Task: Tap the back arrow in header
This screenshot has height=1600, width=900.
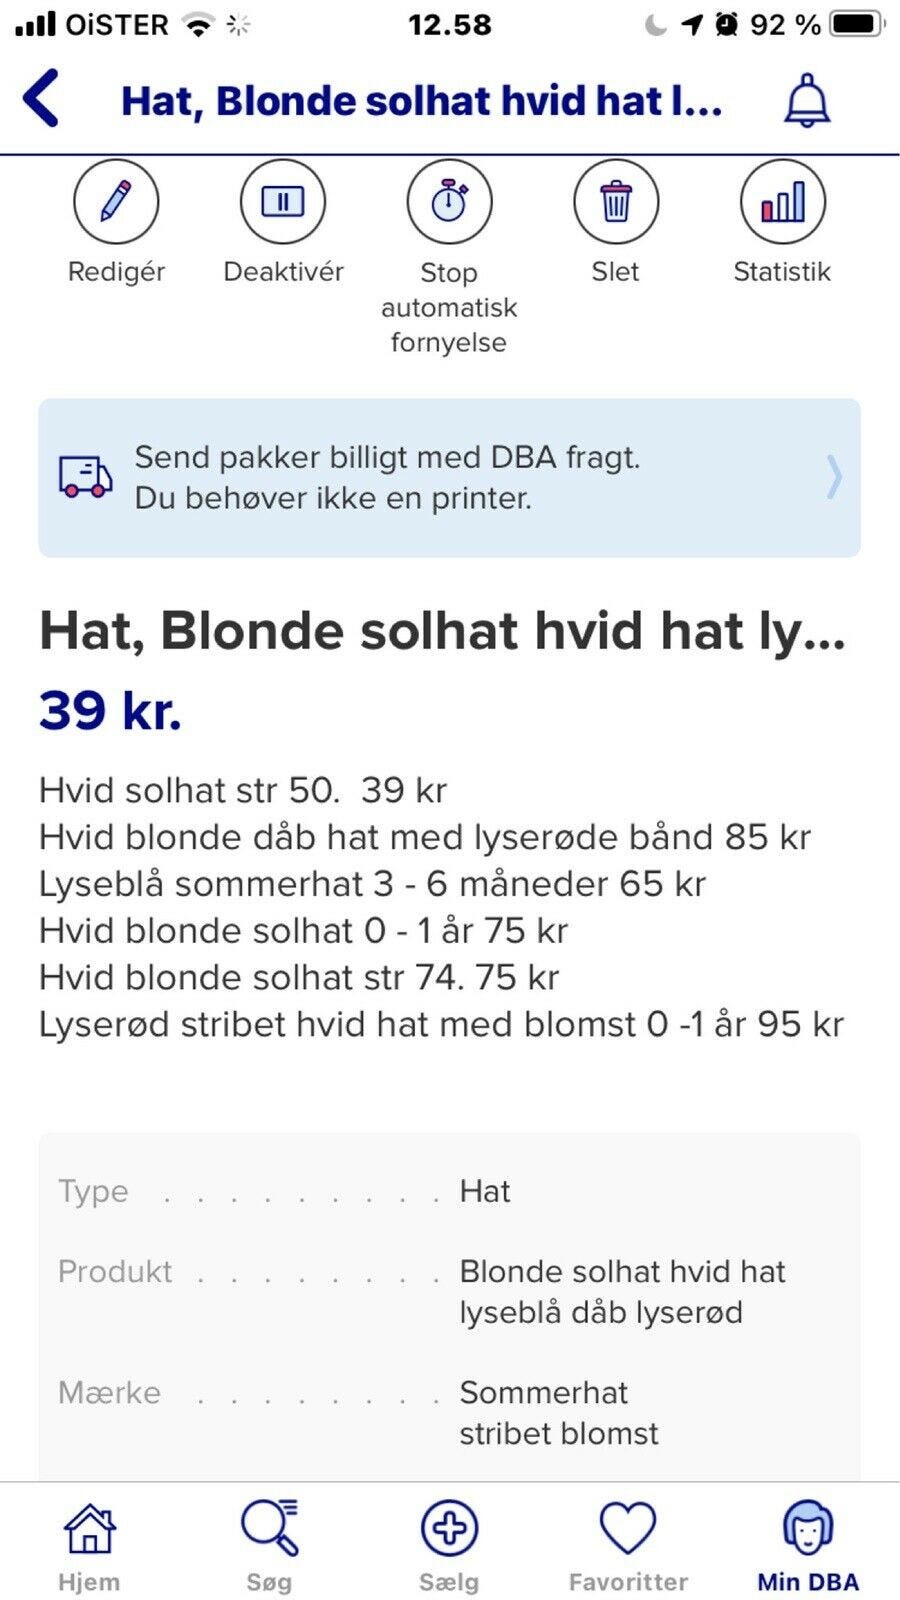Action: (x=42, y=98)
